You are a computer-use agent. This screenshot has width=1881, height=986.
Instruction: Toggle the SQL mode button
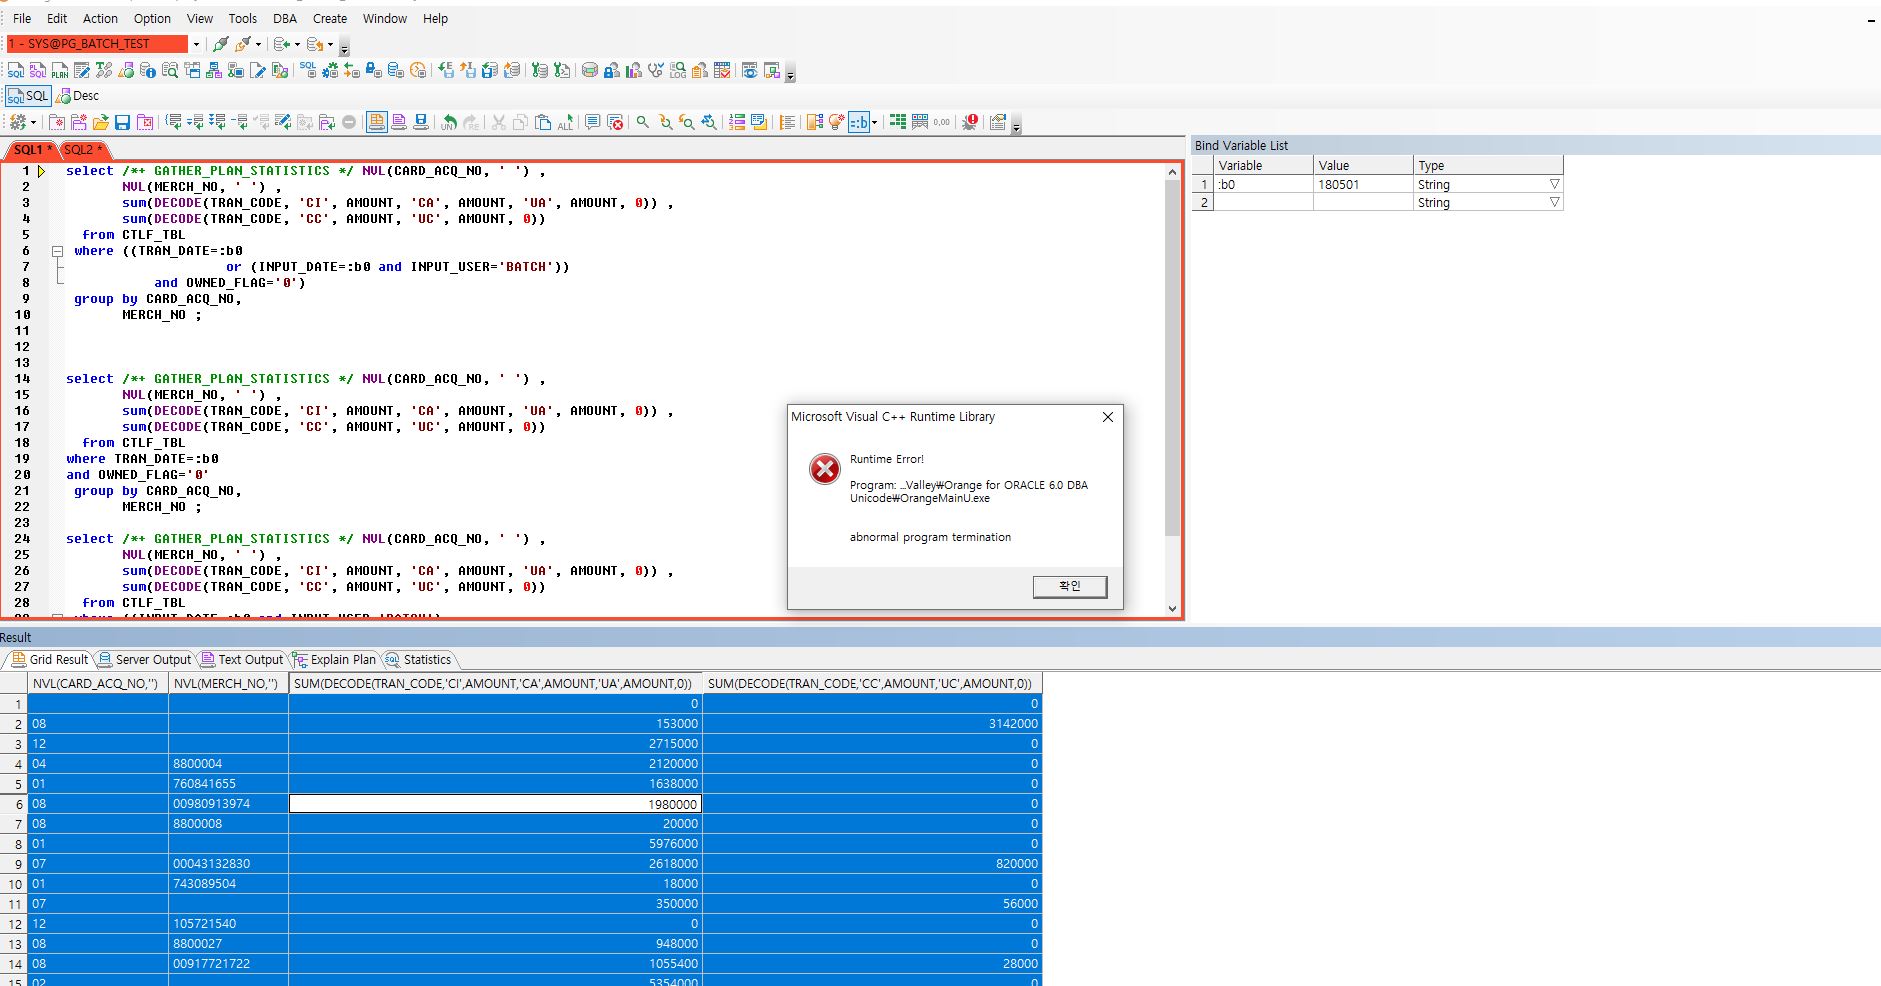click(28, 96)
